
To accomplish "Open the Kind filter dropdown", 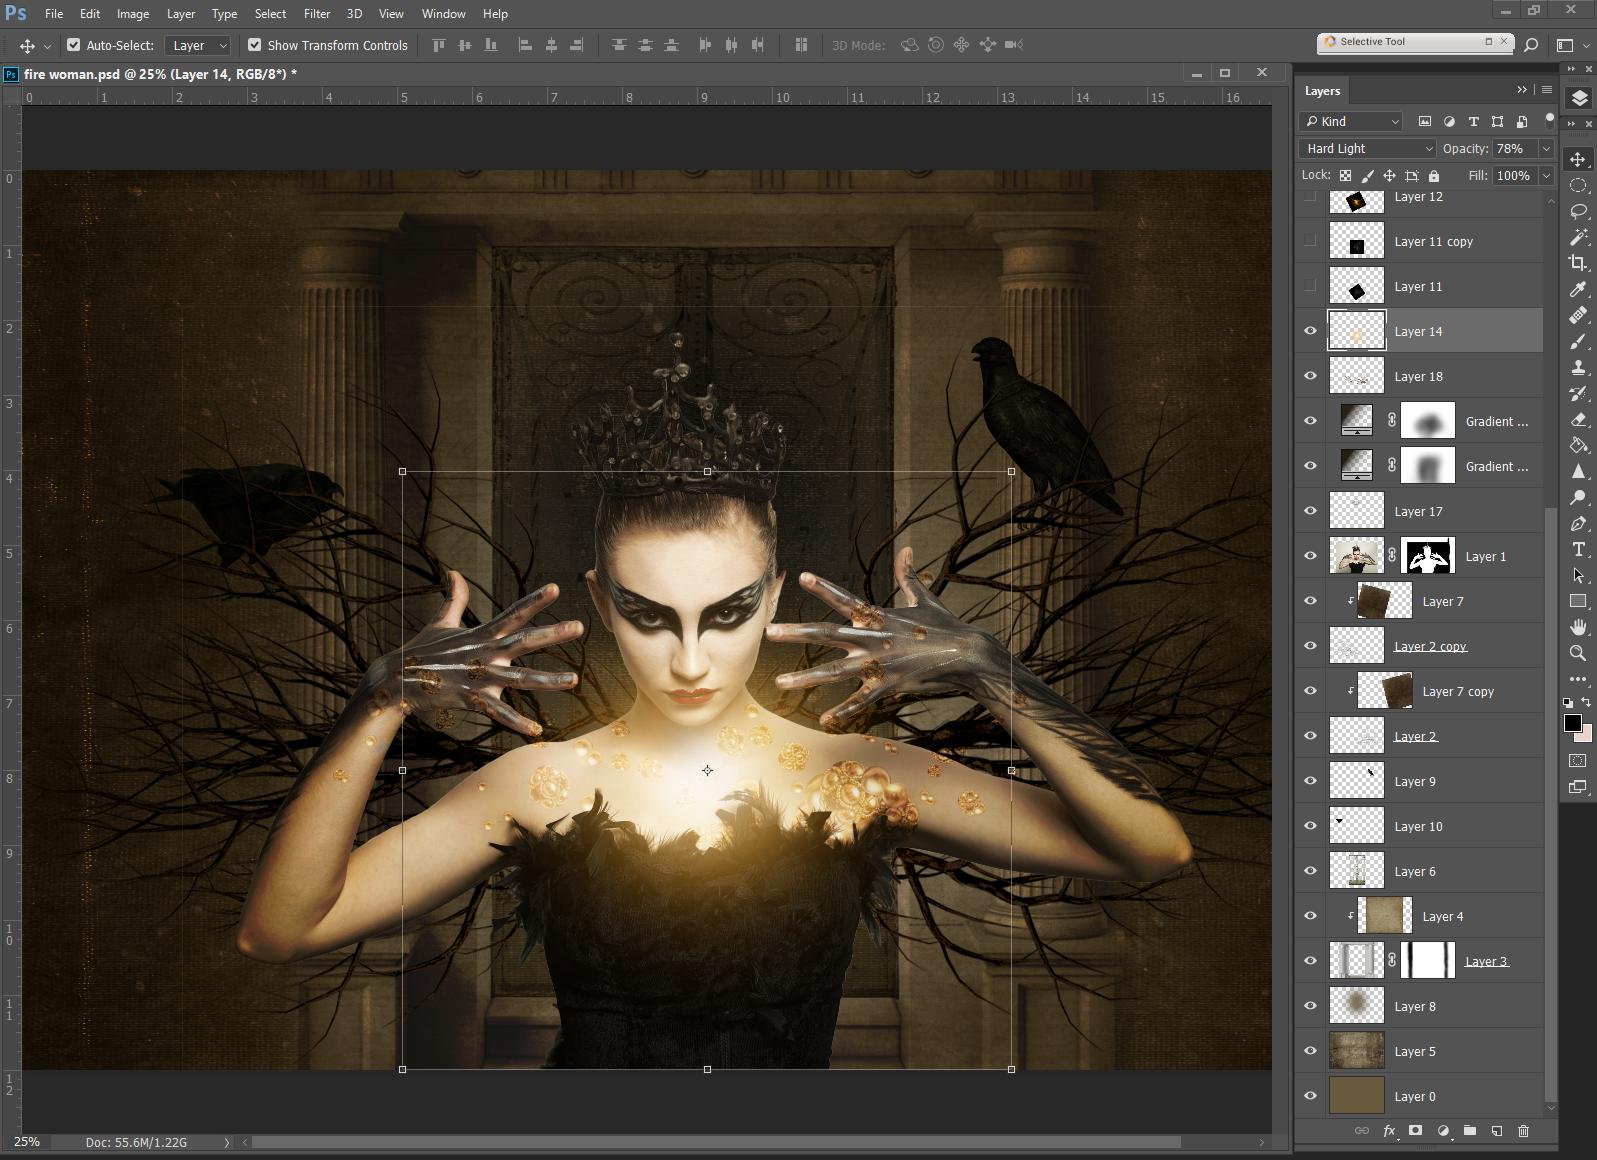I will 1351,121.
